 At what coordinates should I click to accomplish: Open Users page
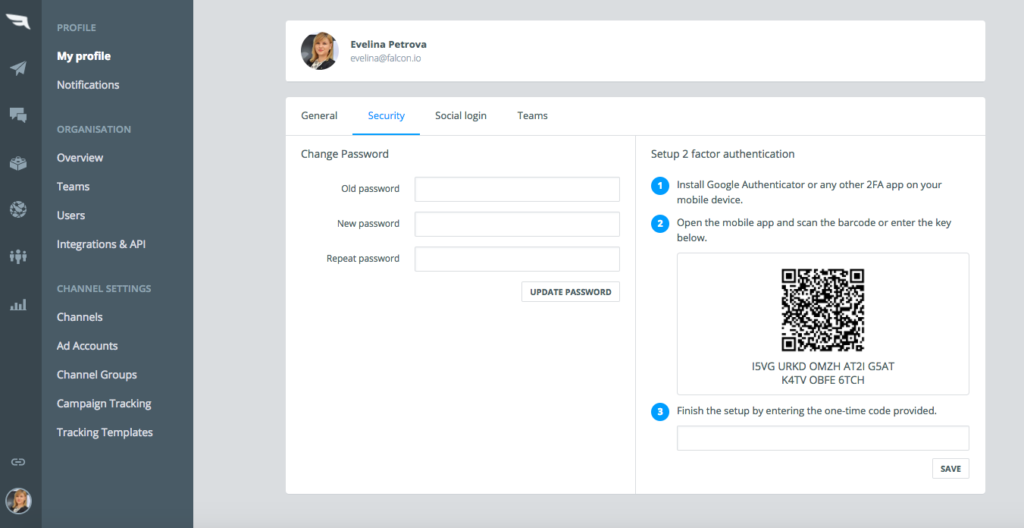coord(71,215)
